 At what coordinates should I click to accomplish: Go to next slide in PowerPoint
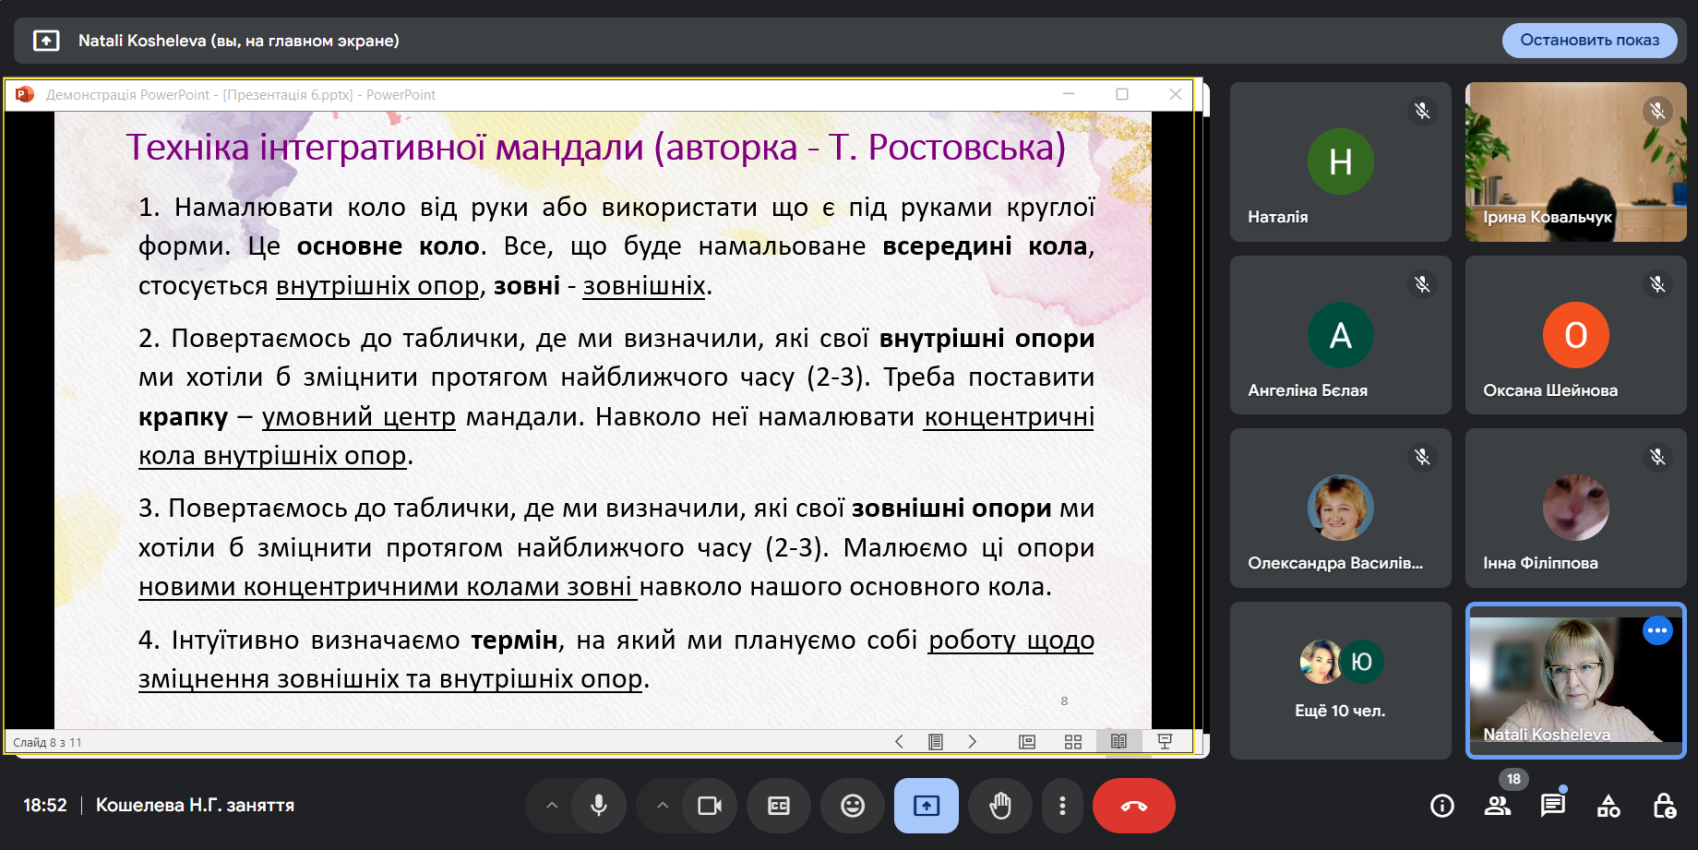click(x=972, y=742)
